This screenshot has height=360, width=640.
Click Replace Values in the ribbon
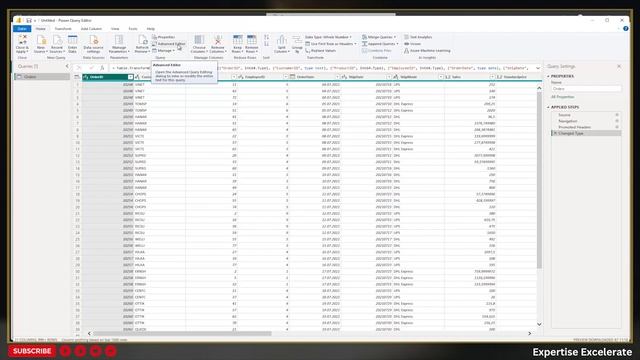tap(320, 51)
